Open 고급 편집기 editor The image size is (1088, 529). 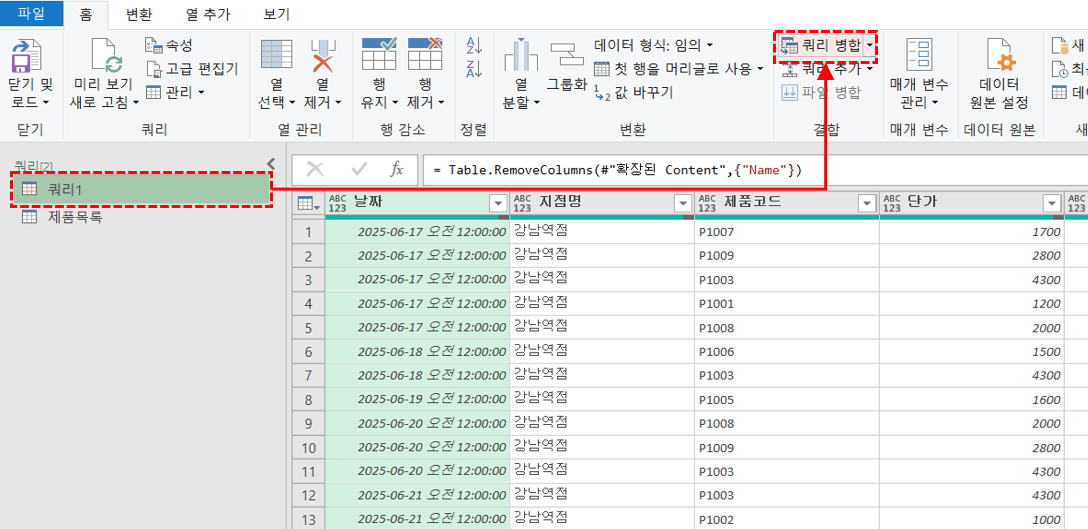[192, 68]
